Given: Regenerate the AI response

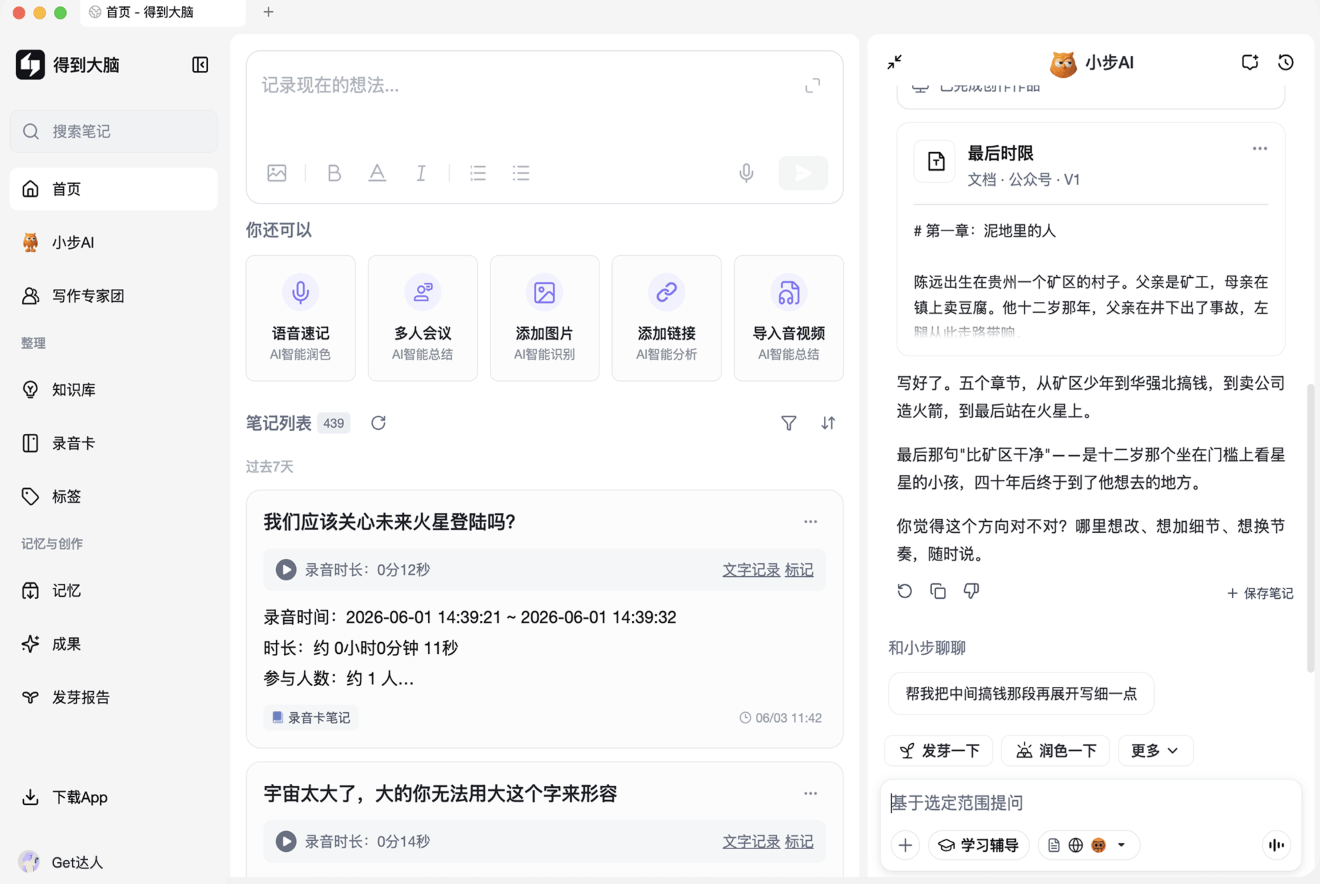Looking at the screenshot, I should (905, 591).
